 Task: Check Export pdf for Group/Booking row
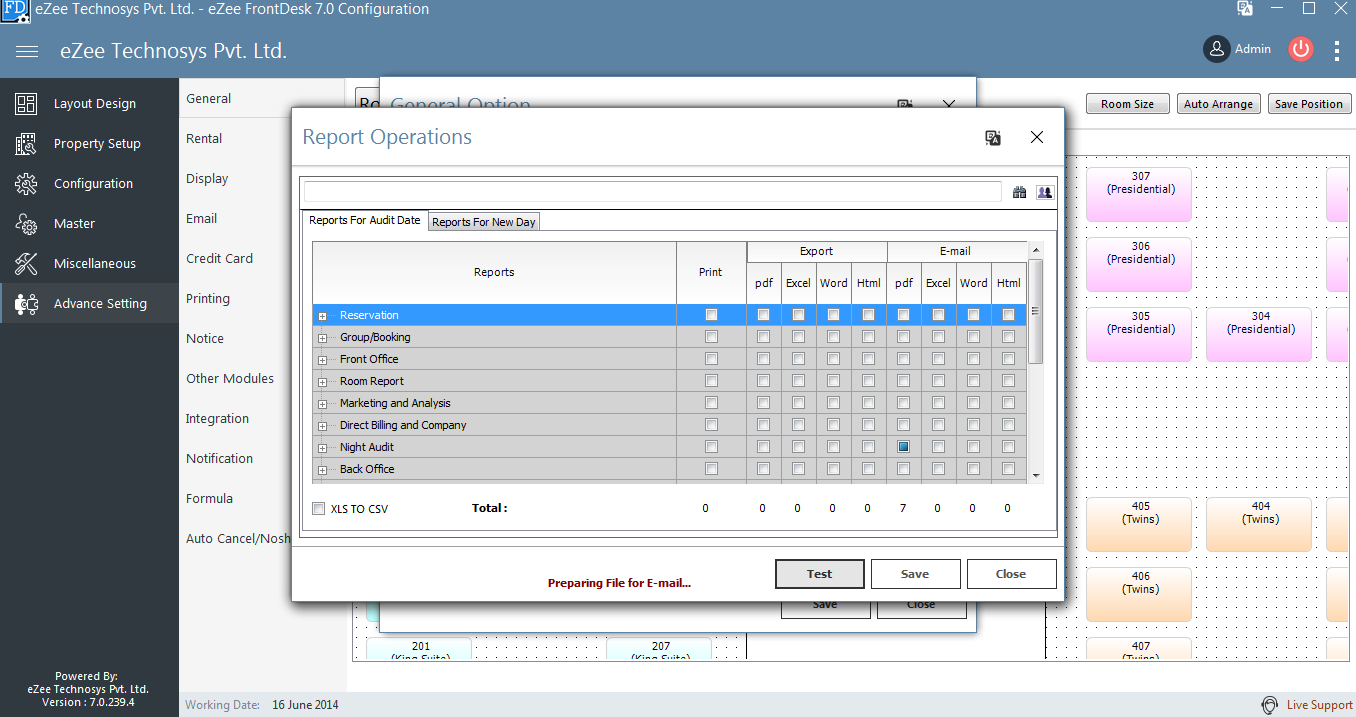point(763,337)
